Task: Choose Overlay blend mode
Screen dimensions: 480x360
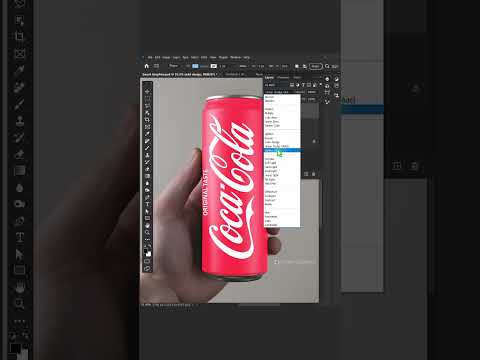Action: (282, 159)
